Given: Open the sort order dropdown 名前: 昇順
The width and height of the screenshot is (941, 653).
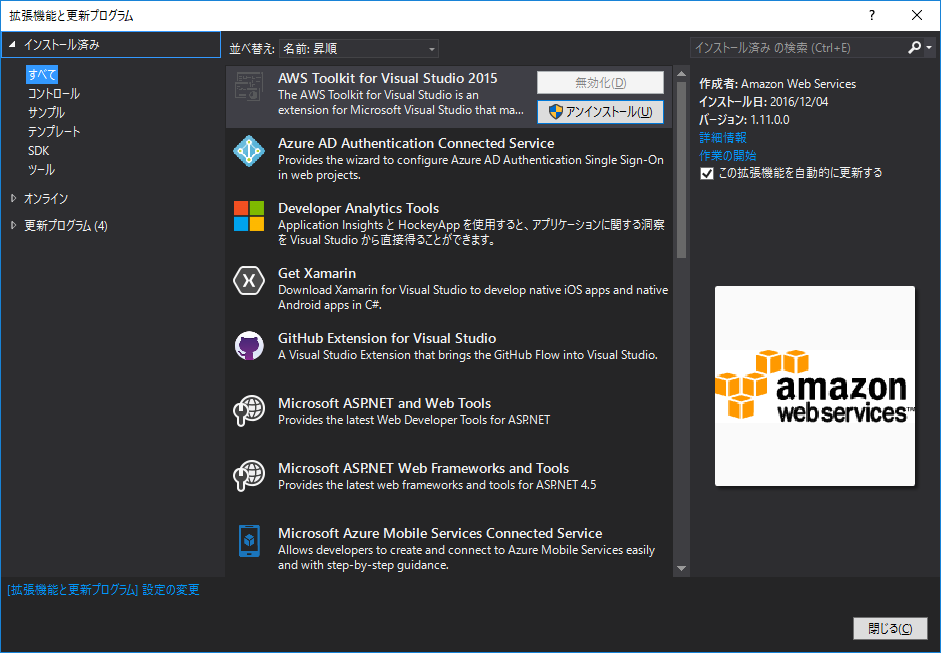Looking at the screenshot, I should point(359,49).
